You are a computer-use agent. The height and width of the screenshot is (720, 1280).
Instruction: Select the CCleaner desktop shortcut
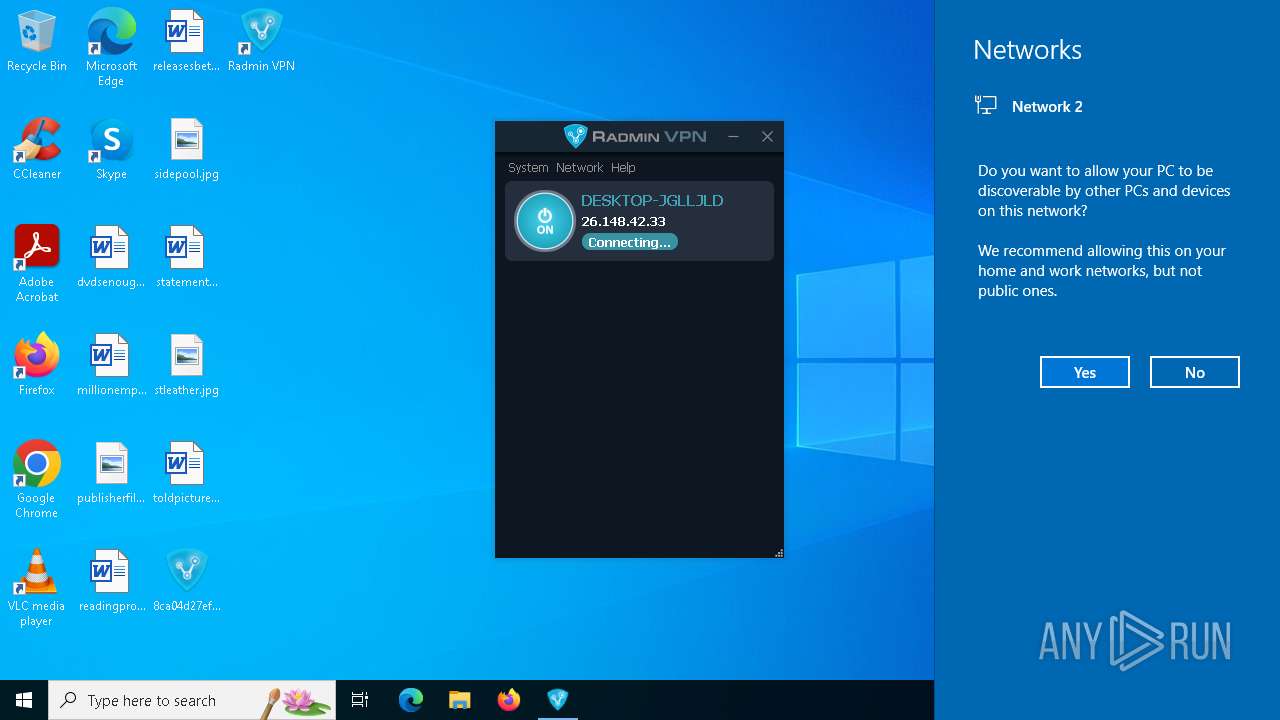(x=37, y=150)
